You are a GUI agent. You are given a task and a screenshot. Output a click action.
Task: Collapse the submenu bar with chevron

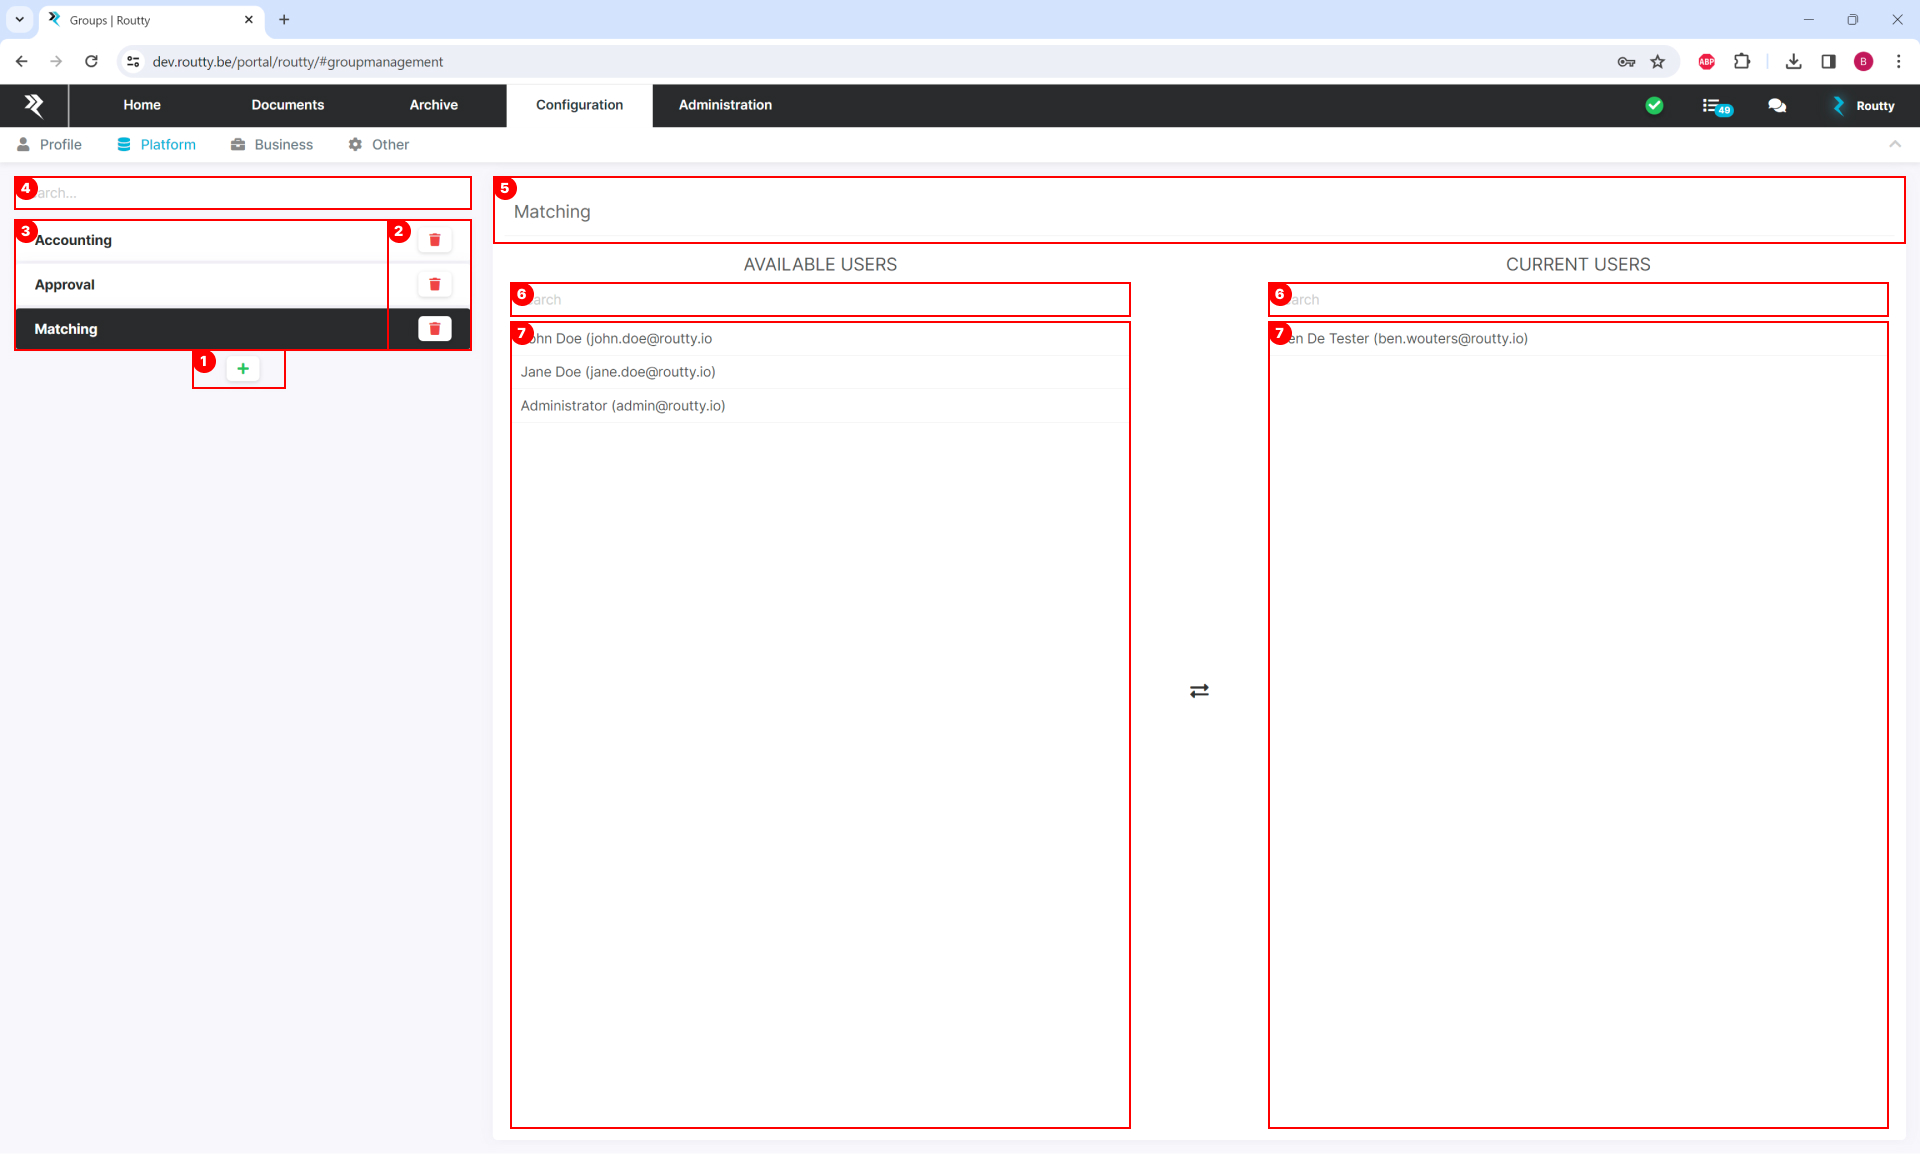point(1894,145)
